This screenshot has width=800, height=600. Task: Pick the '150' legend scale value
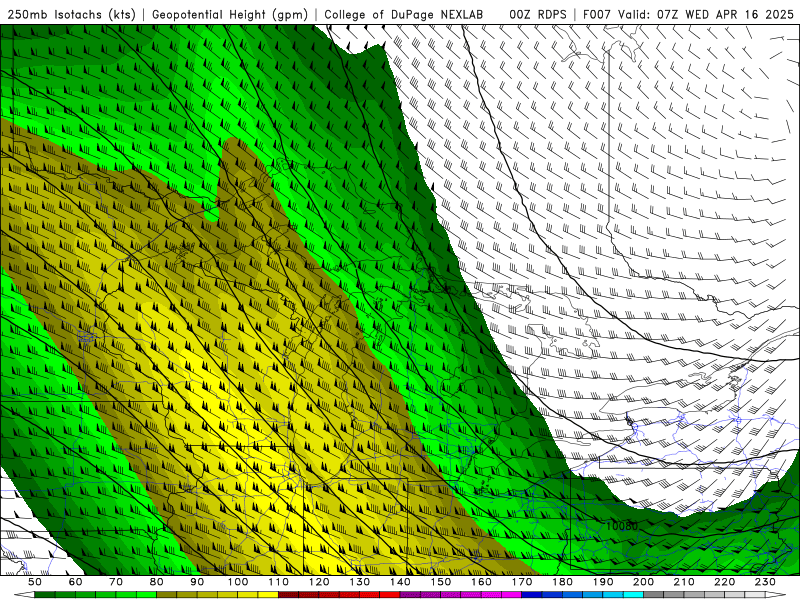441,582
